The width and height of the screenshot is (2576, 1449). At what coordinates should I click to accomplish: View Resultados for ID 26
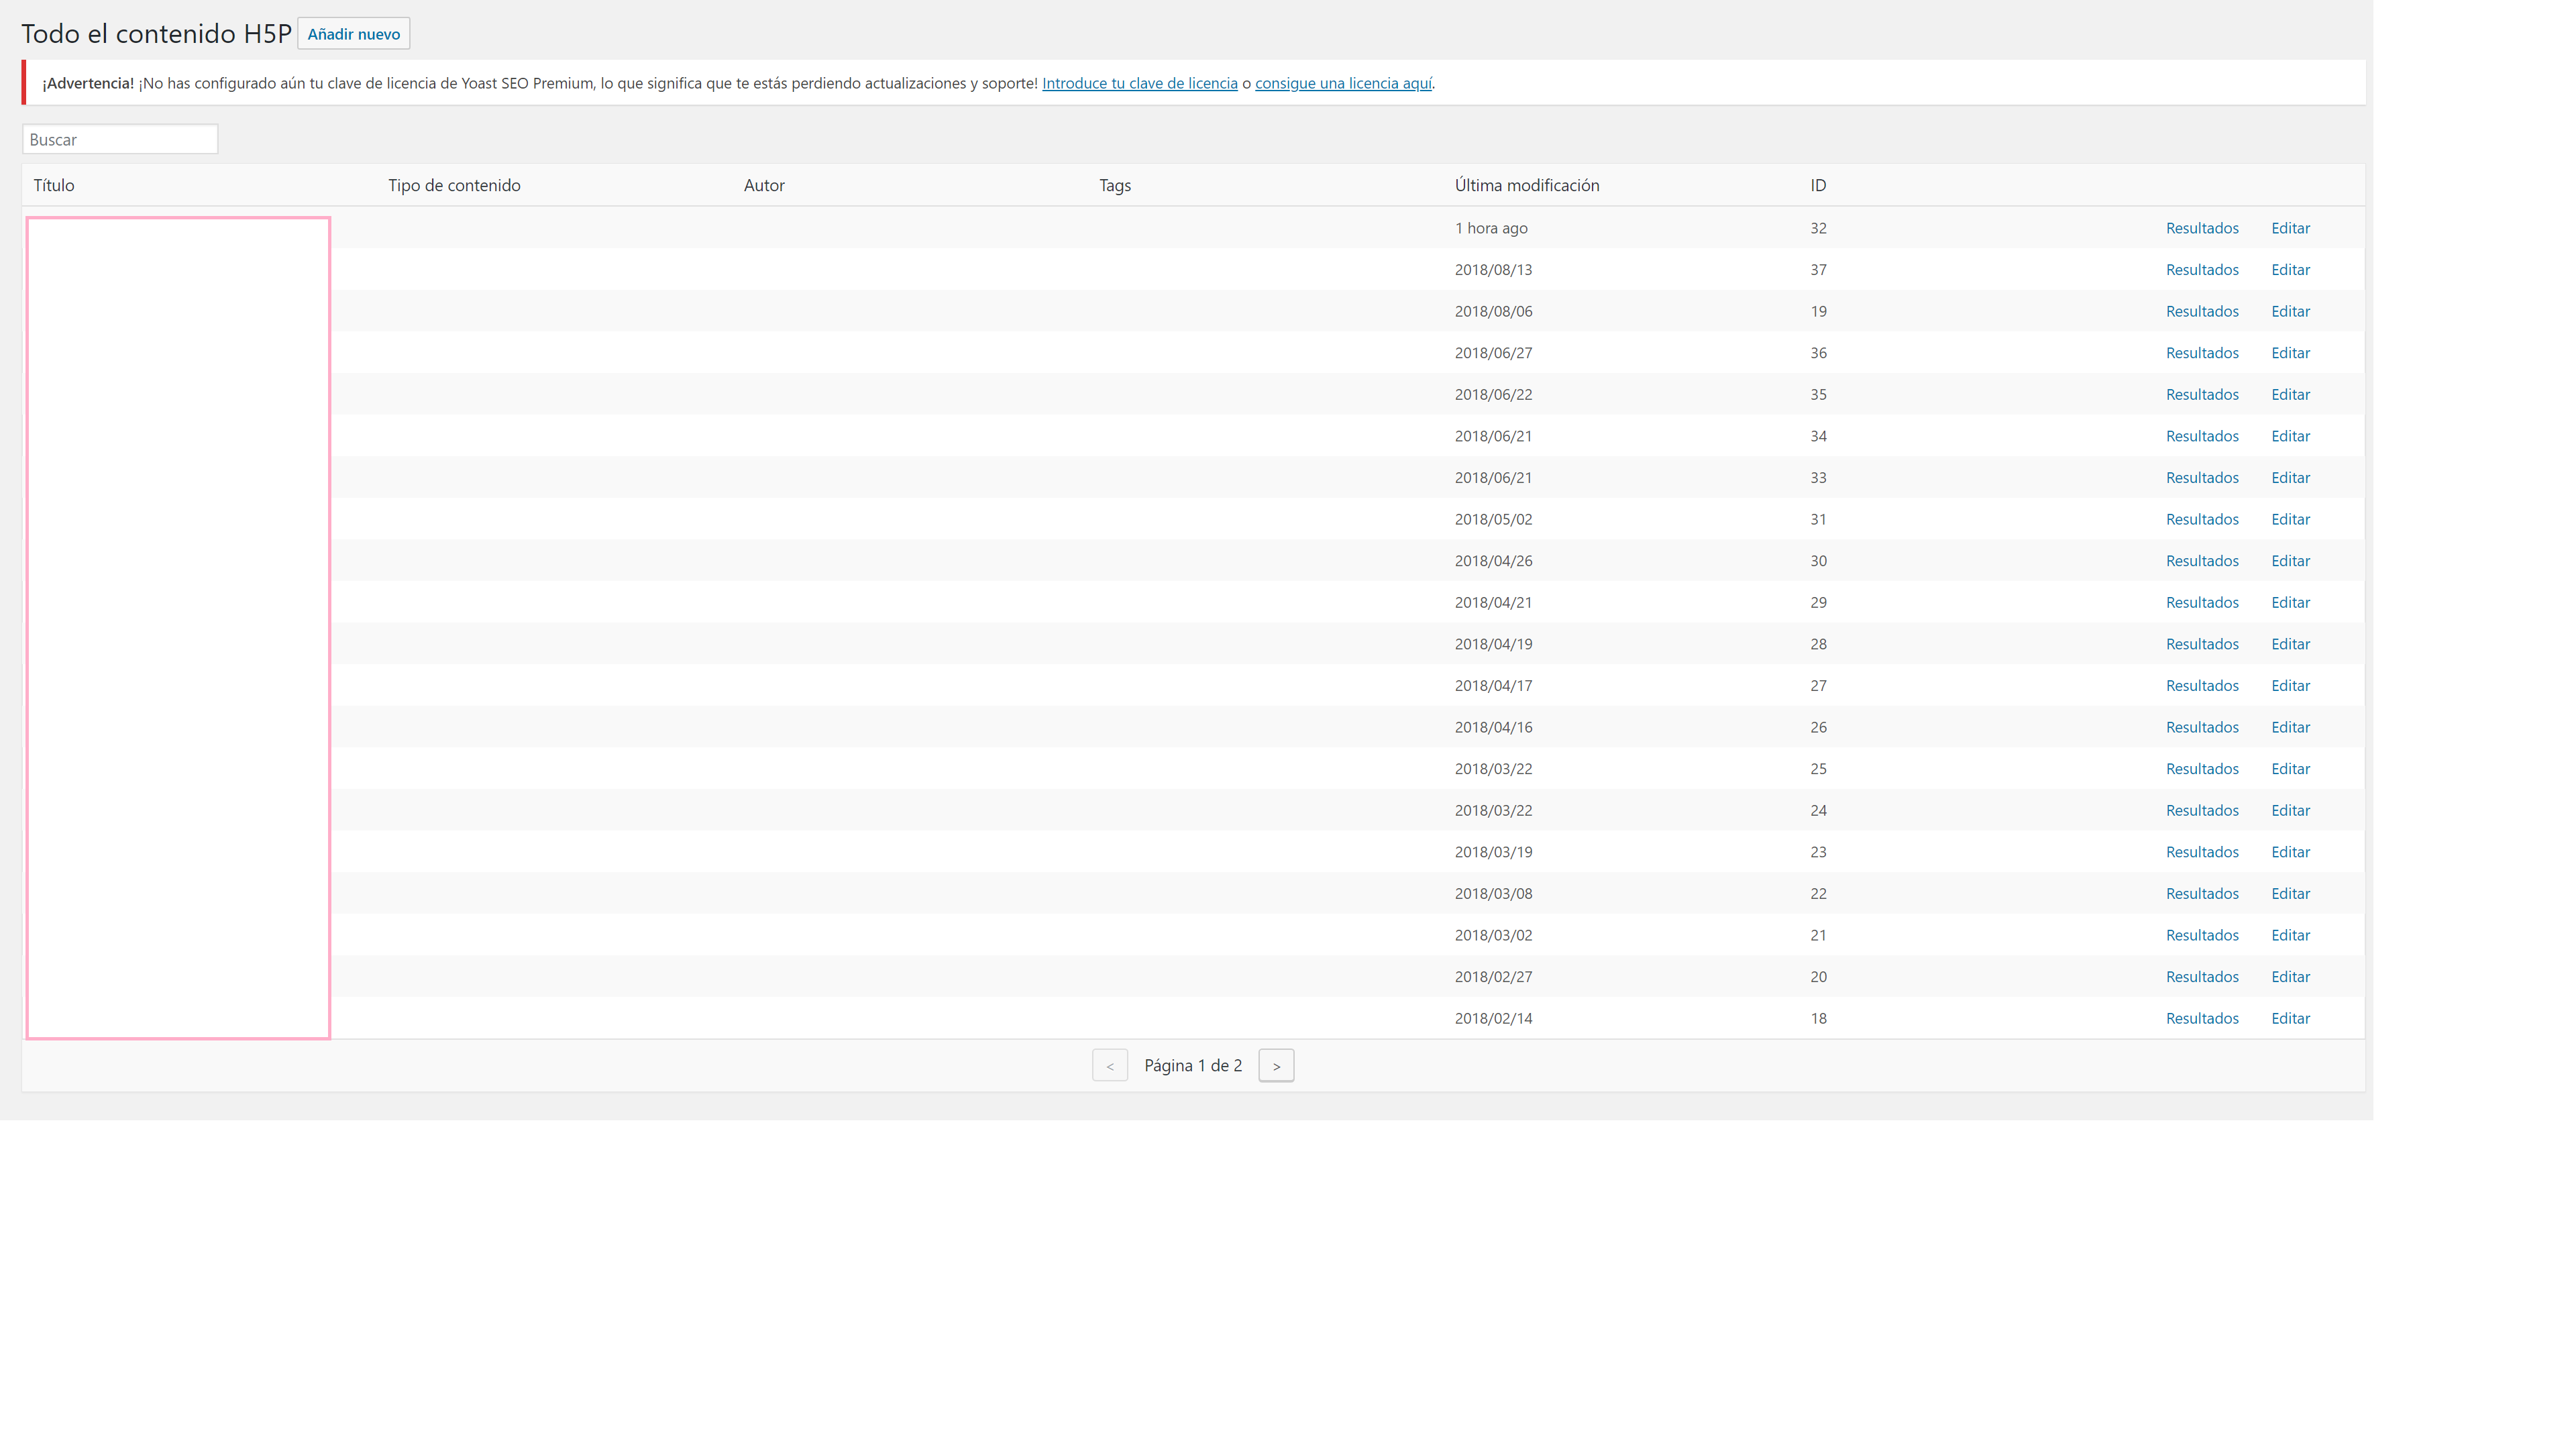[x=2202, y=727]
